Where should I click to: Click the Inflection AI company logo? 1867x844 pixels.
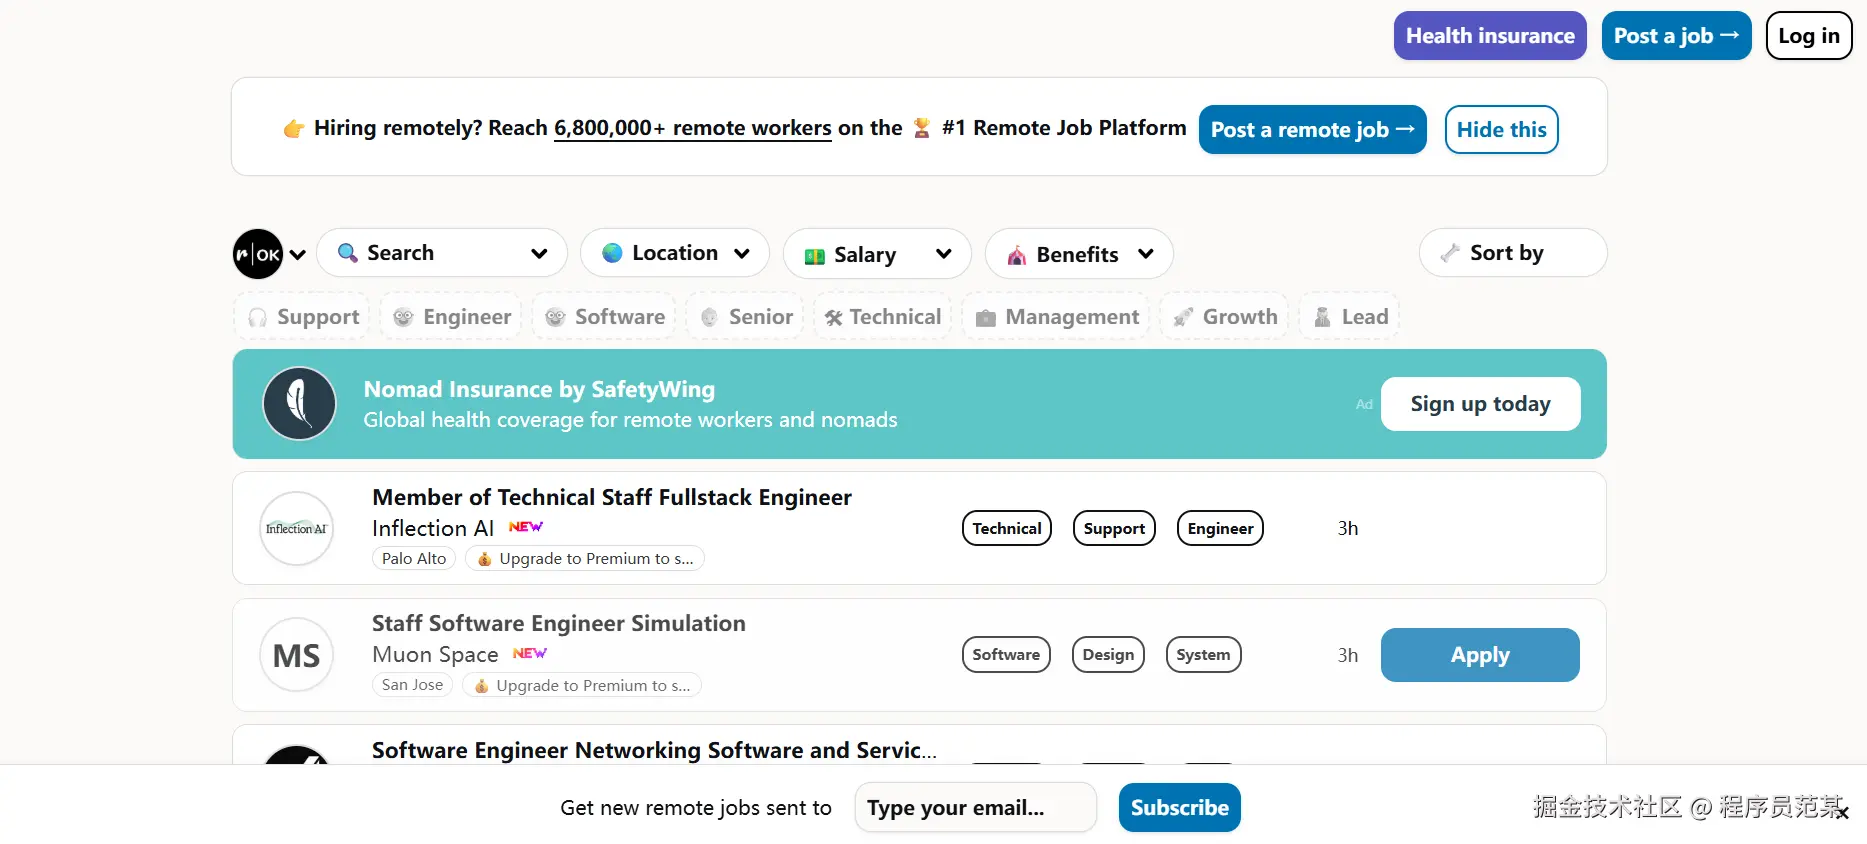[296, 528]
